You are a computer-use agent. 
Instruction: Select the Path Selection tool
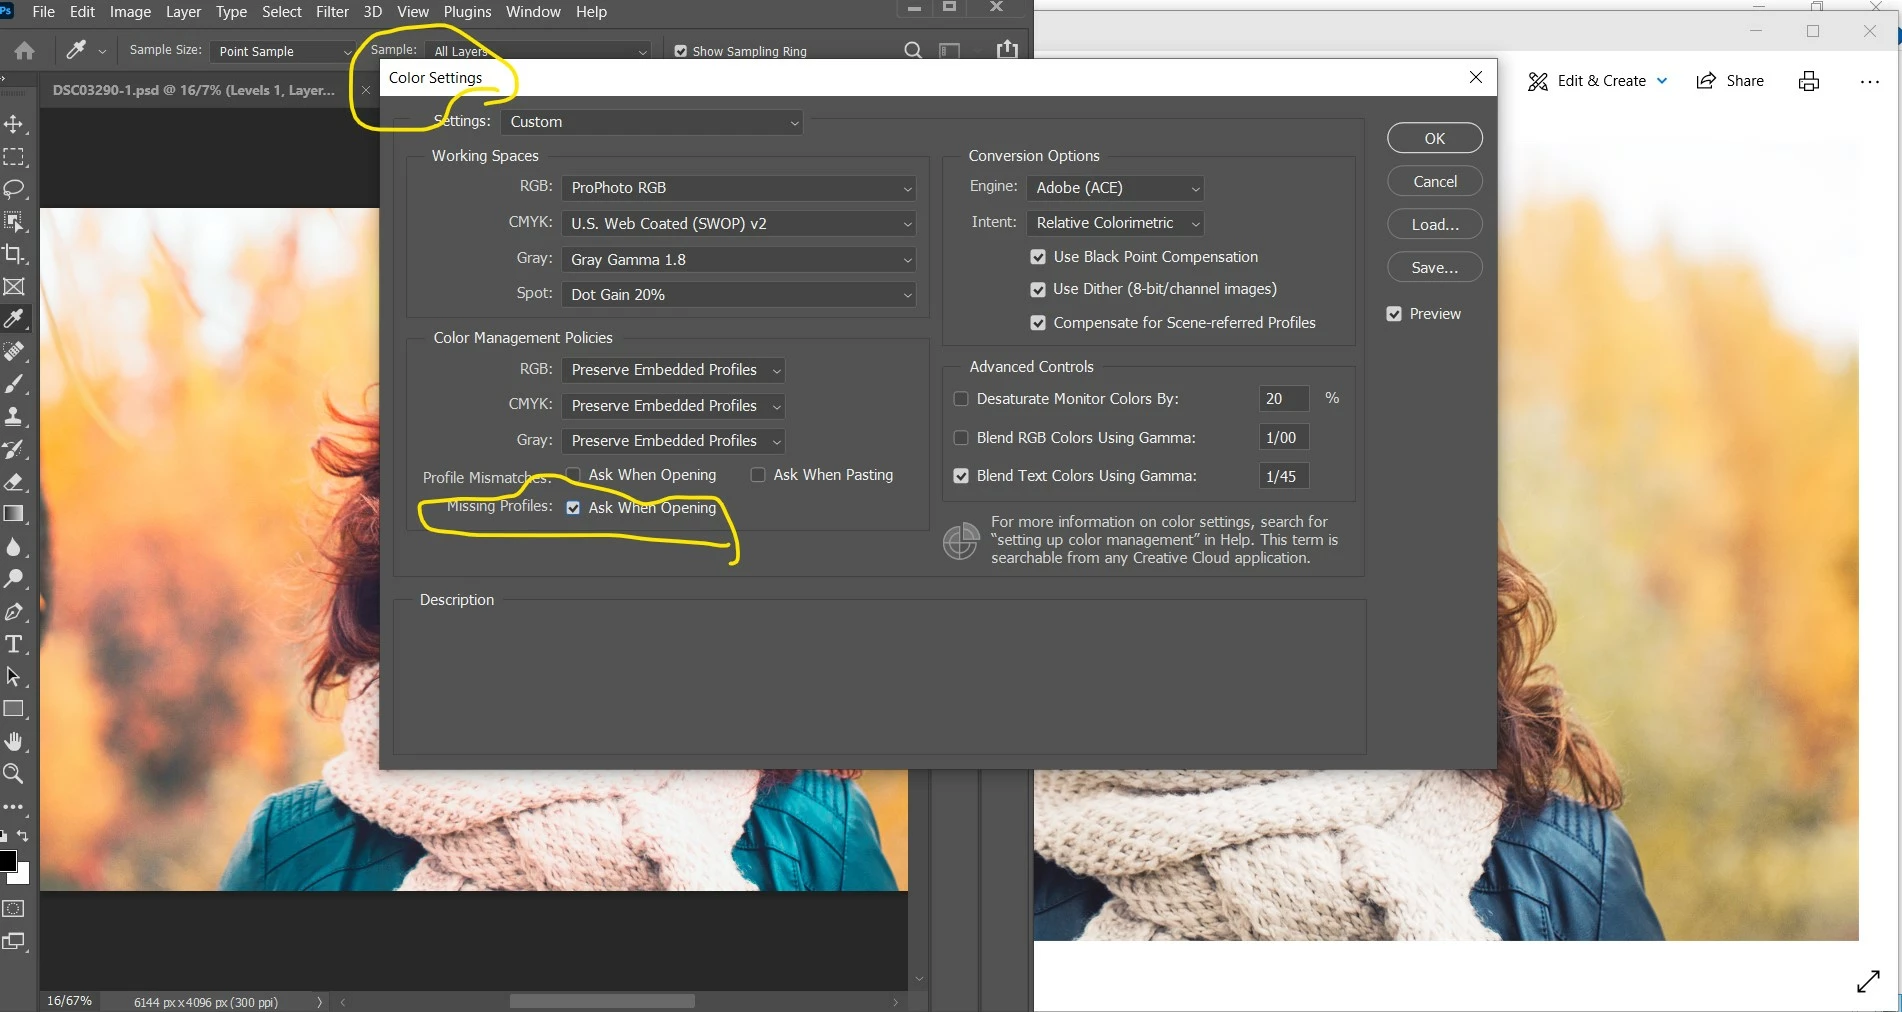tap(14, 677)
